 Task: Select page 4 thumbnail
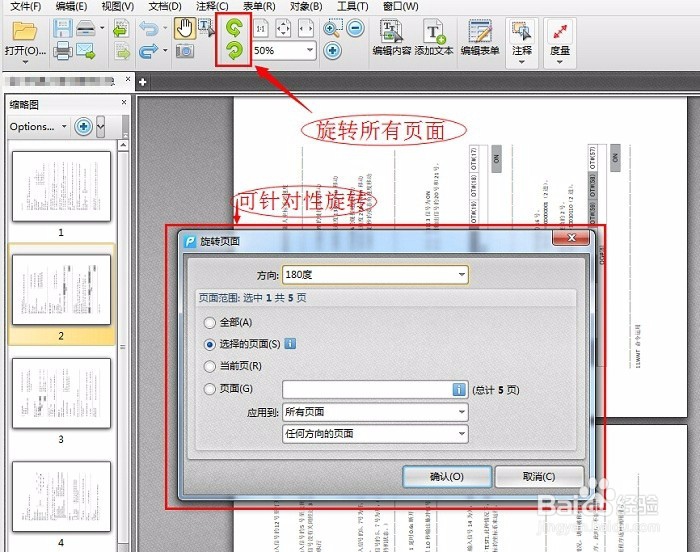pos(61,497)
